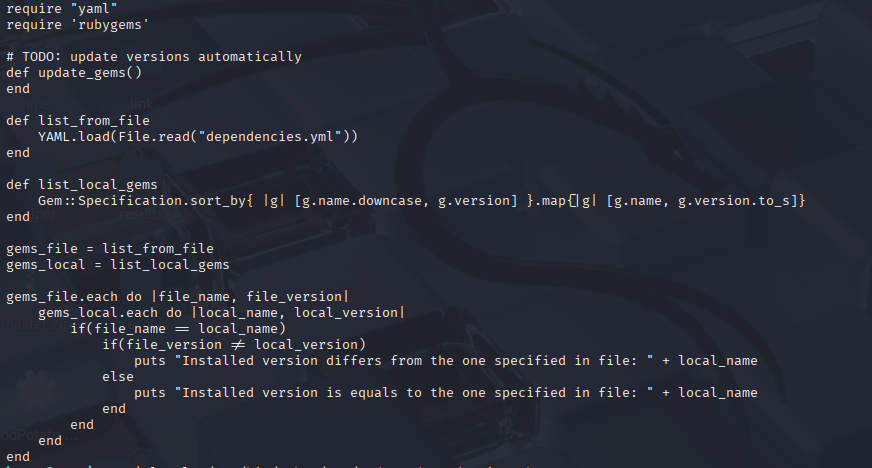Click the require "yaml" line
Image resolution: width=872 pixels, height=468 pixels.
[62, 9]
